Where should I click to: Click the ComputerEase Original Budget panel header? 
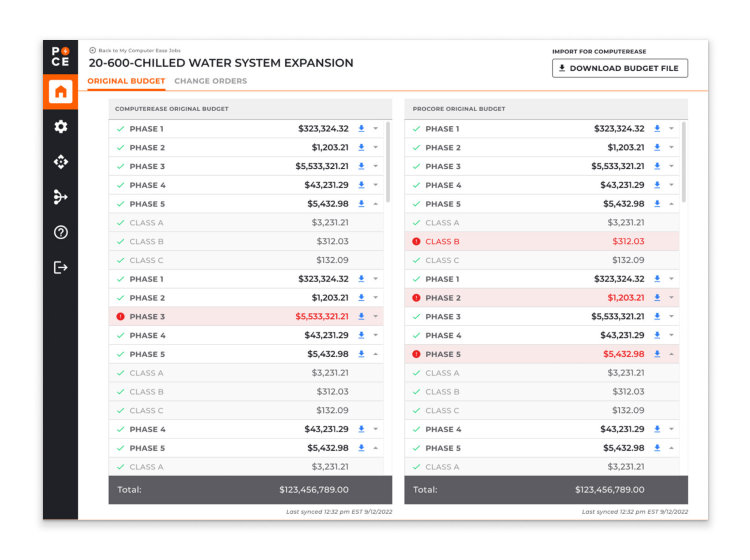pyautogui.click(x=250, y=109)
